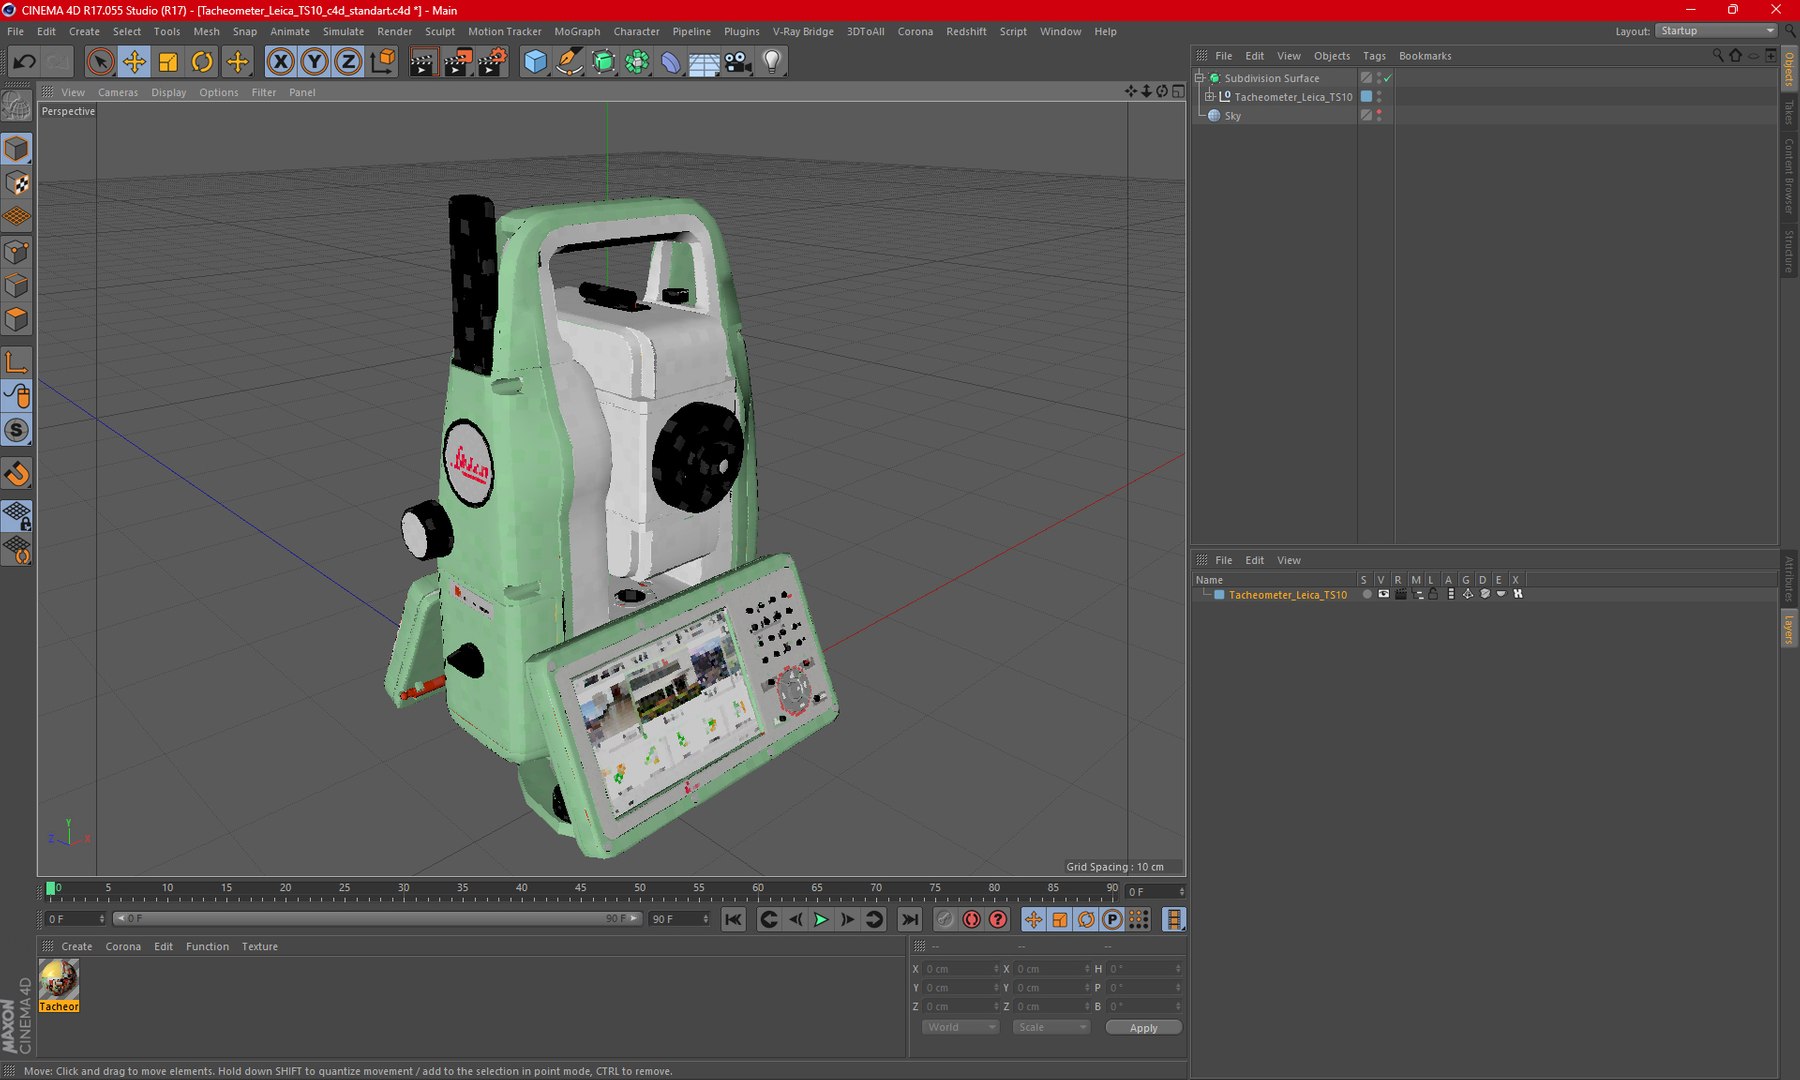Add a Camera object from the toolbar
1800x1080 pixels.
pos(738,62)
